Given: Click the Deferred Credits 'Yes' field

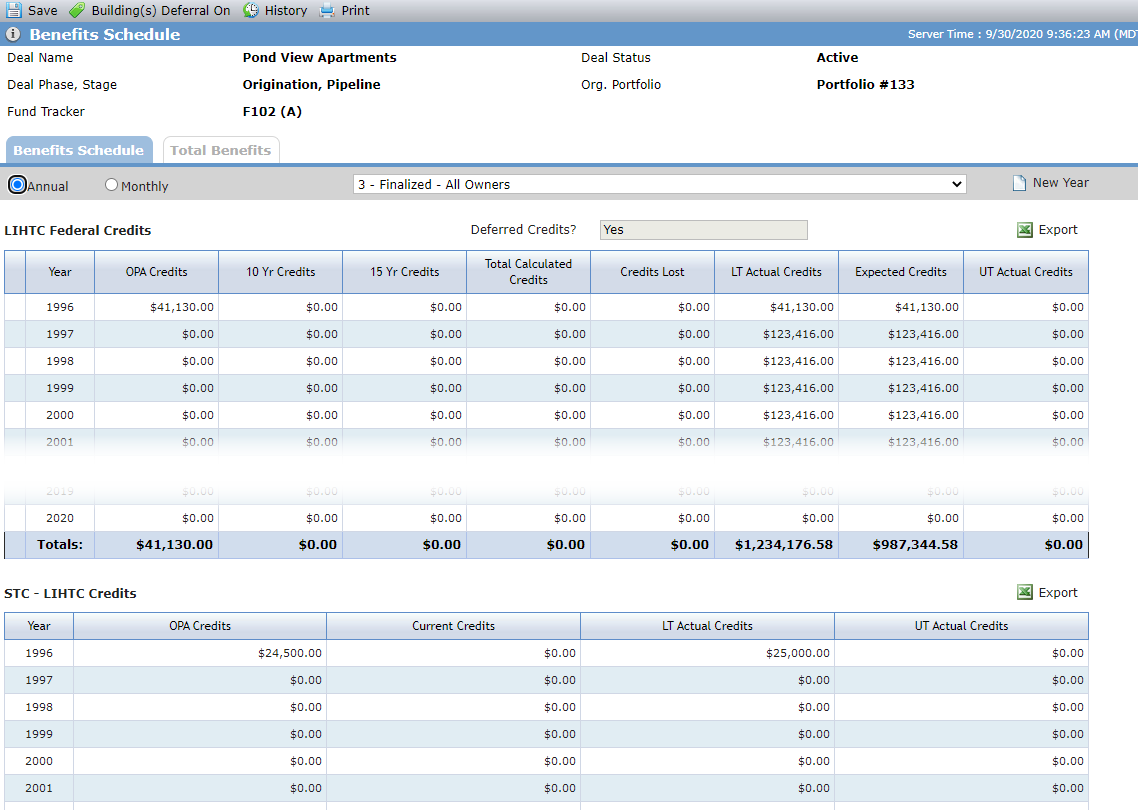Looking at the screenshot, I should [x=703, y=230].
